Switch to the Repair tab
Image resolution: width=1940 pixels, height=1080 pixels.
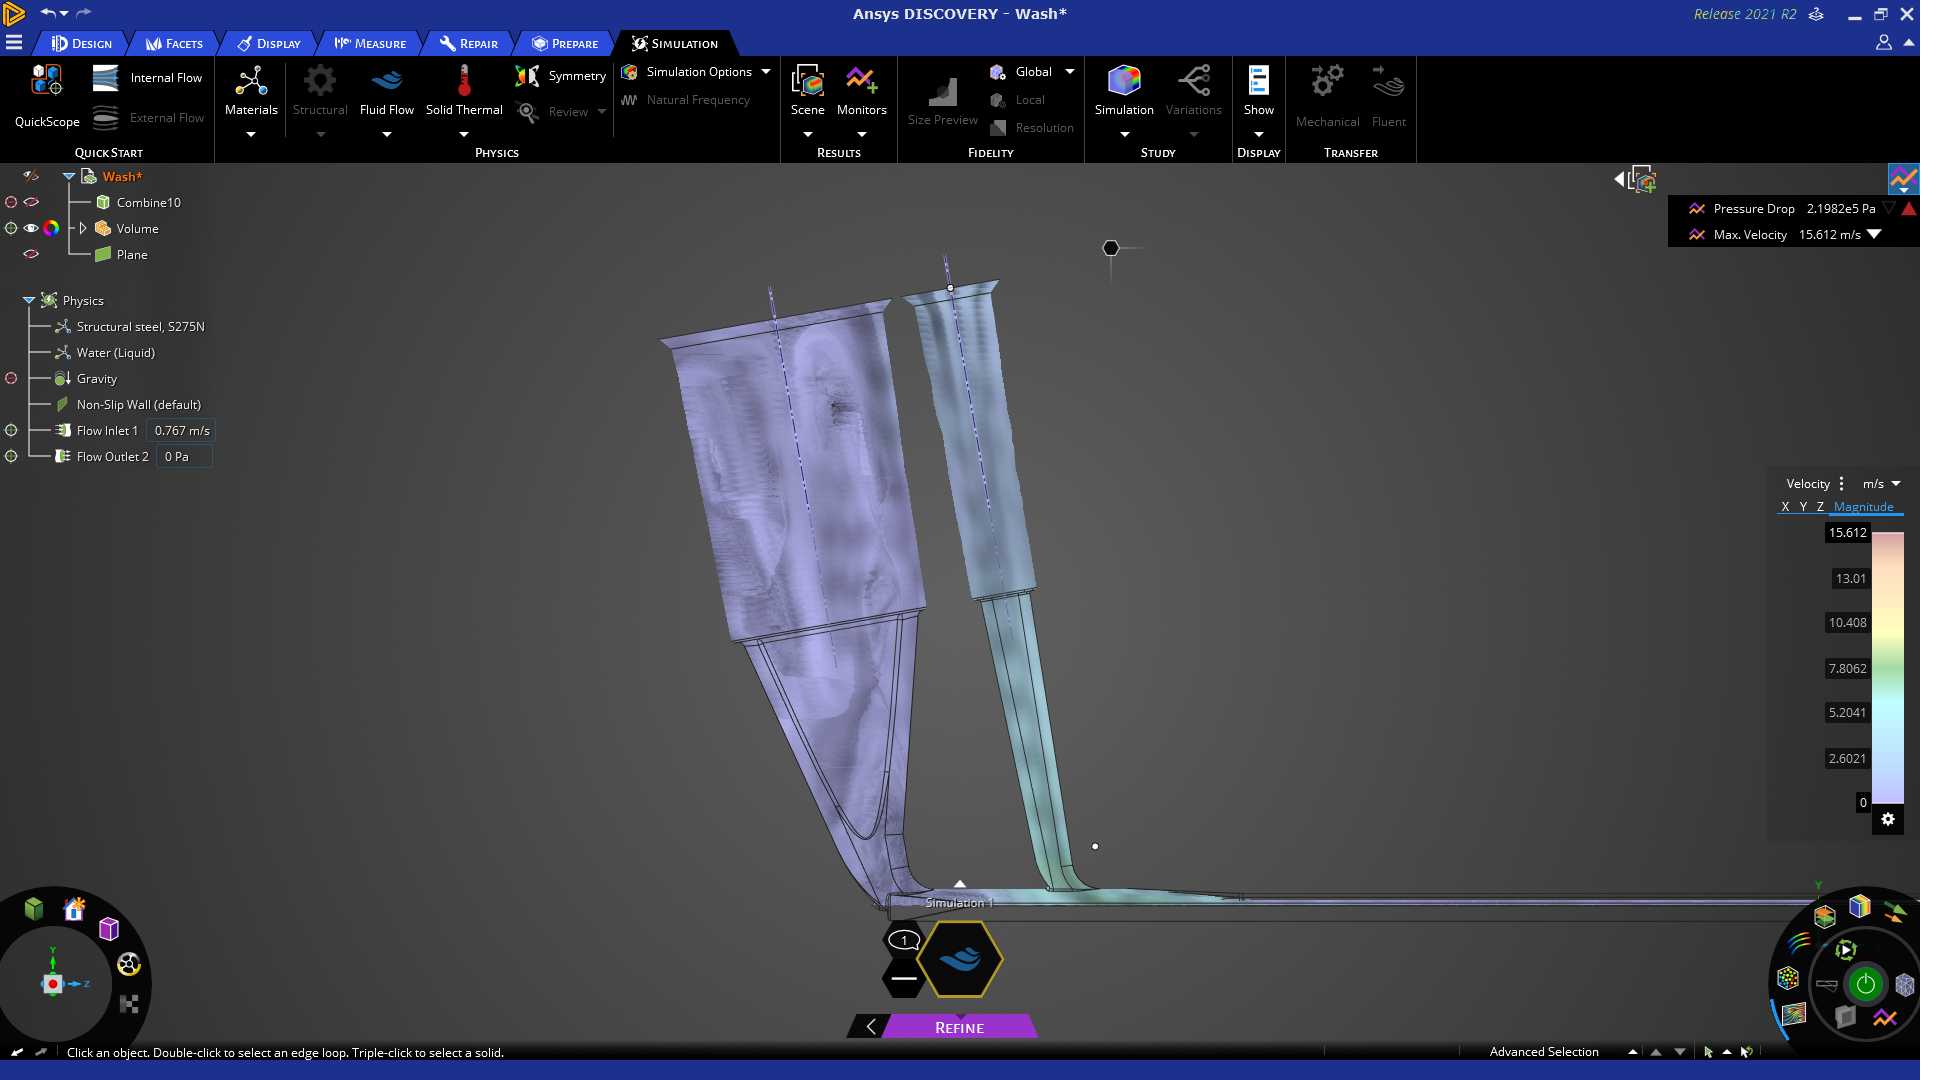click(x=469, y=44)
